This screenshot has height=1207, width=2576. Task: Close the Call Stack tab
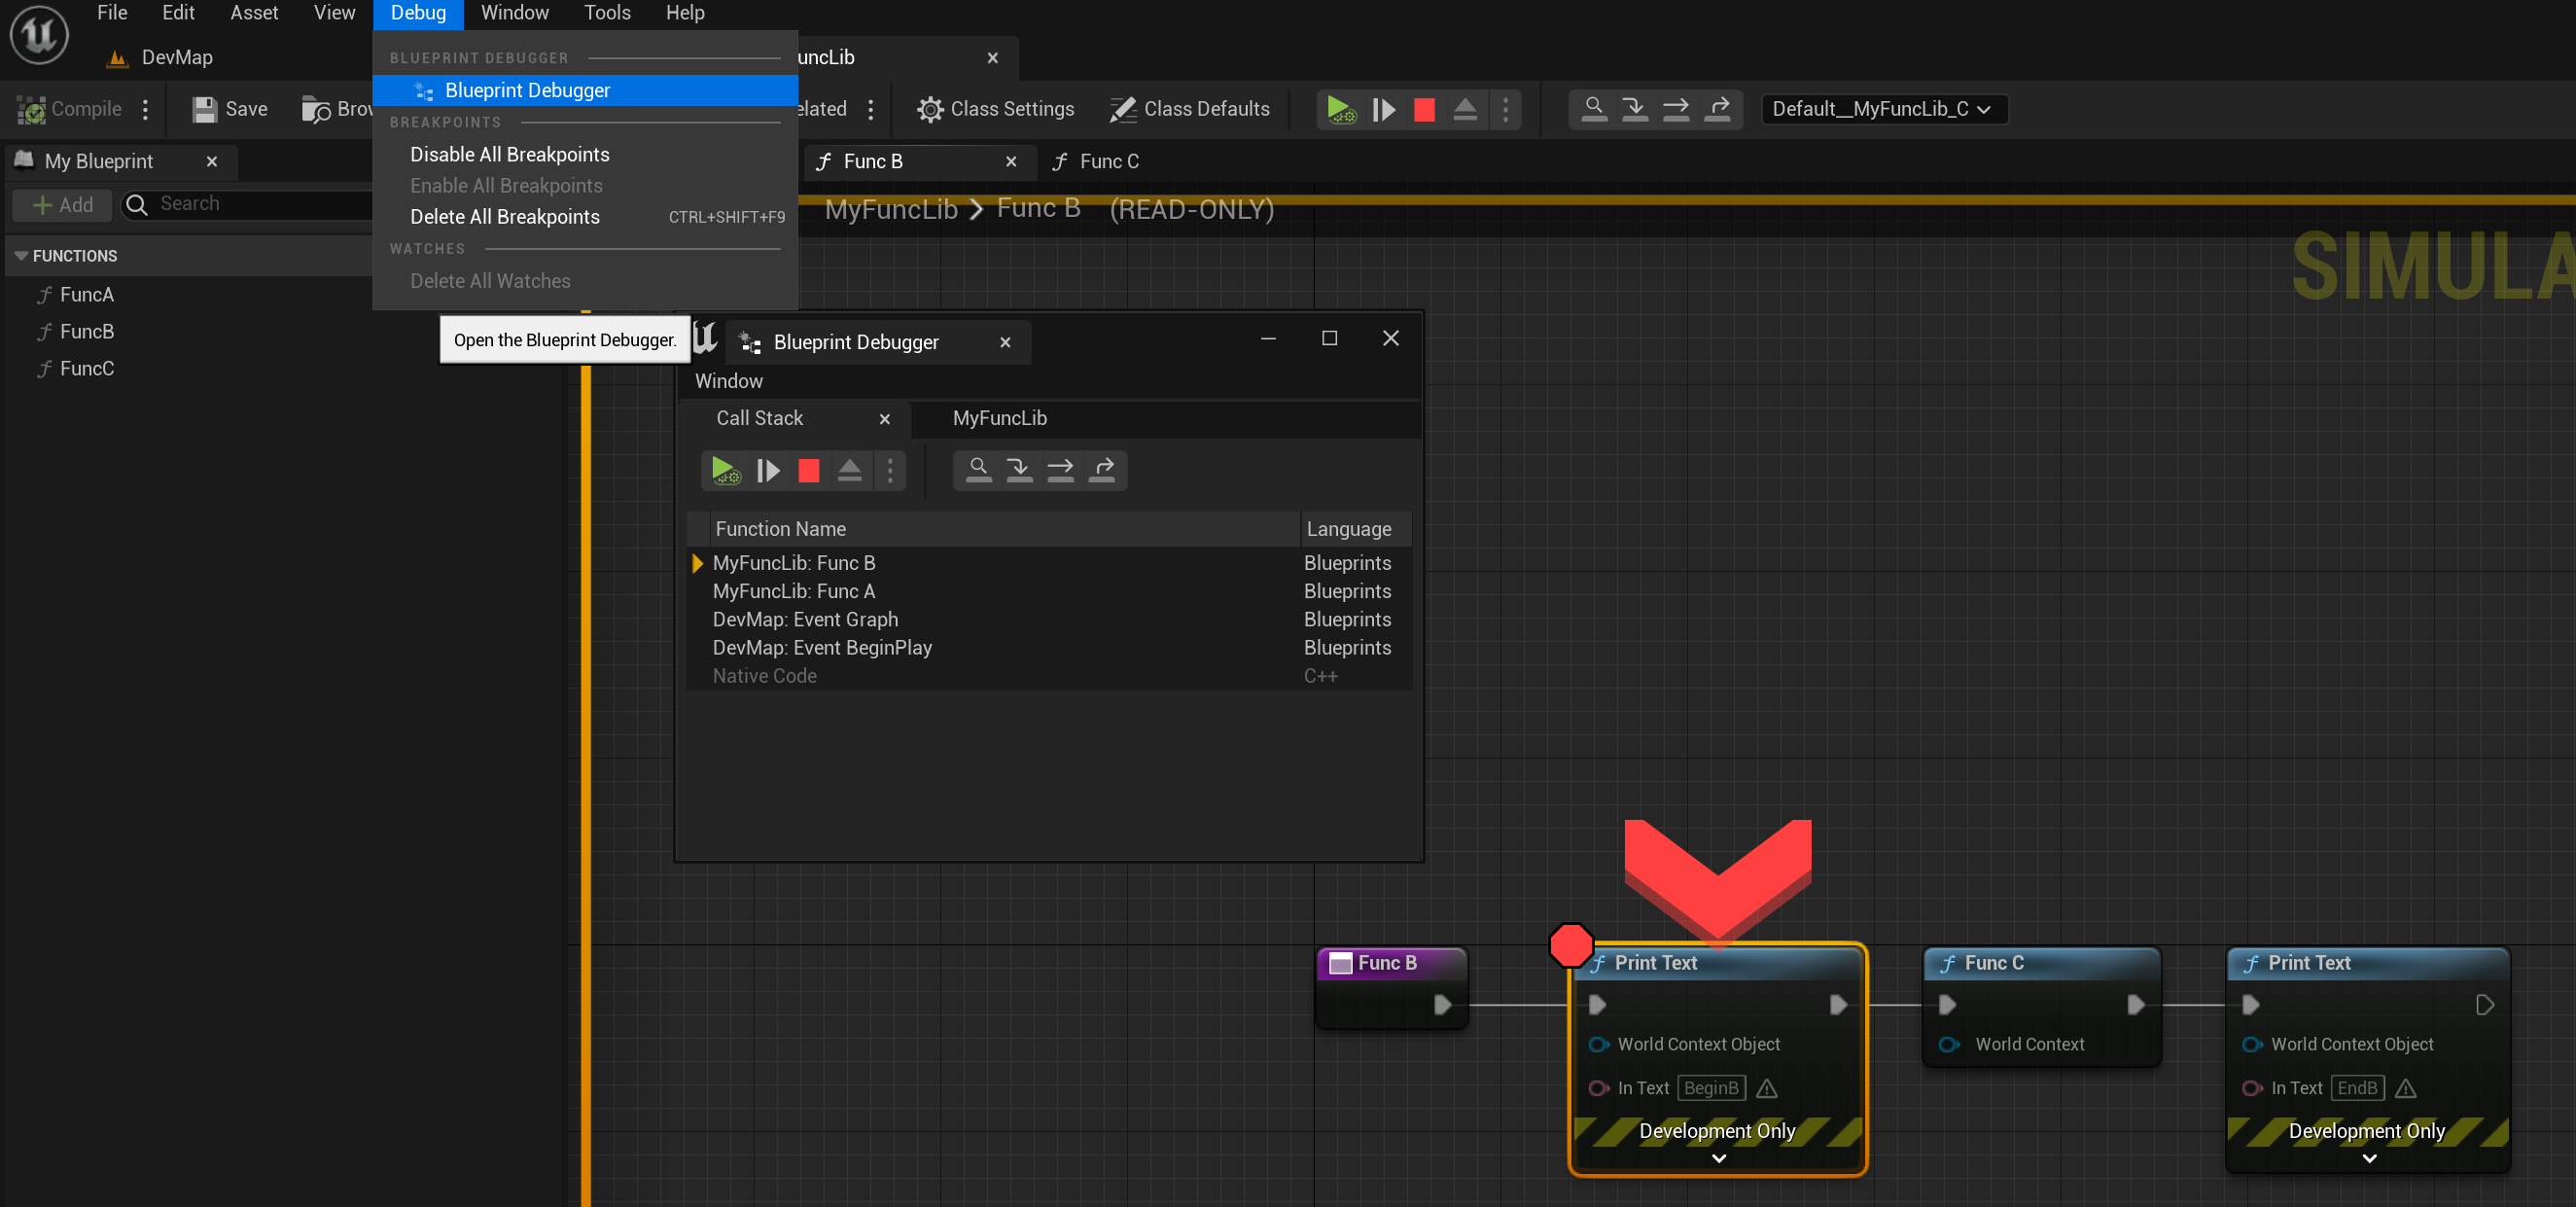pyautogui.click(x=885, y=419)
